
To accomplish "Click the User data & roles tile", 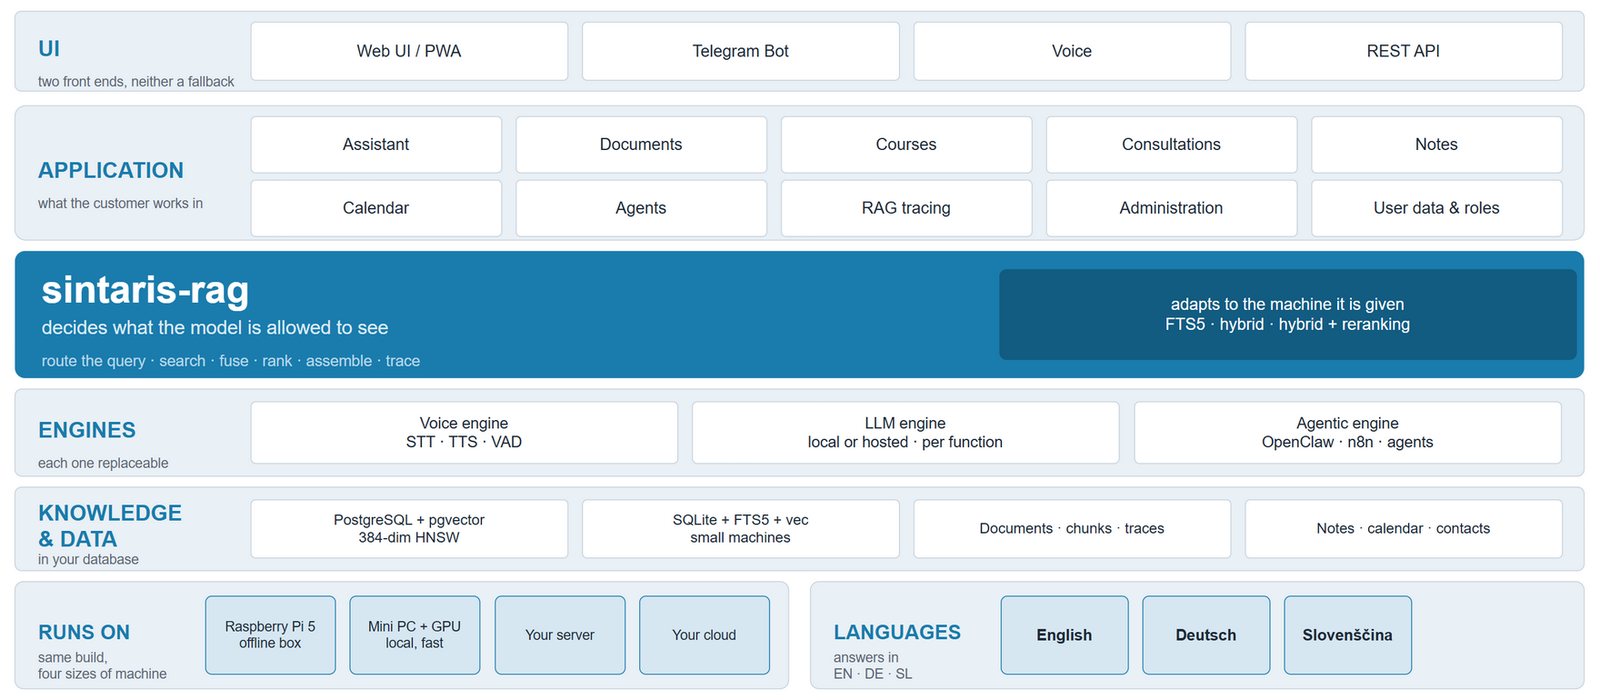I will coord(1437,208).
